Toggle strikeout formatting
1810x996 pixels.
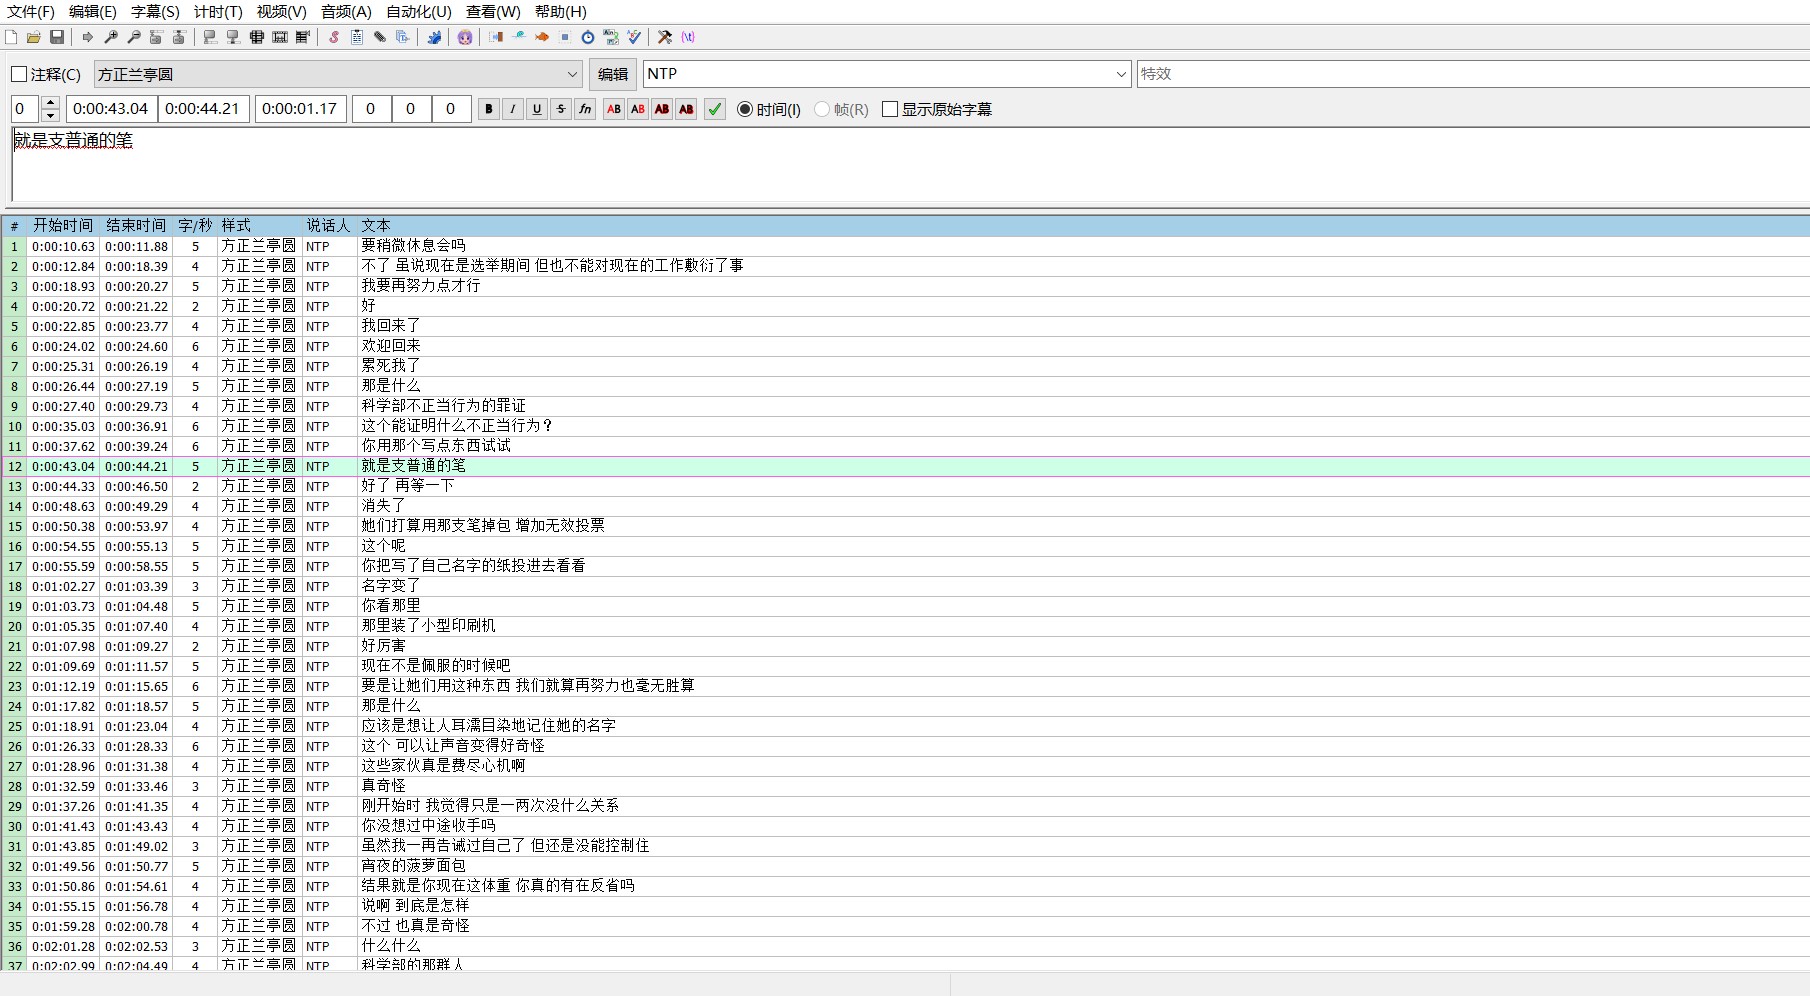coord(561,109)
